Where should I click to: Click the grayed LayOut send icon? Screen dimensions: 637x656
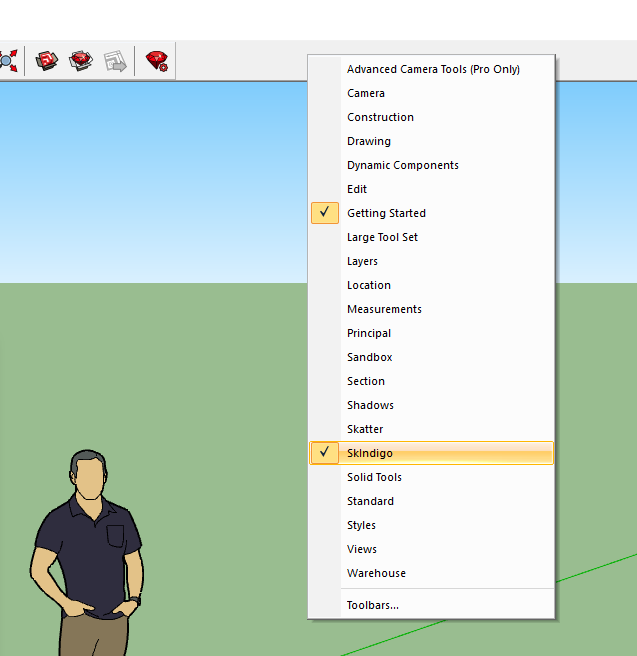115,61
